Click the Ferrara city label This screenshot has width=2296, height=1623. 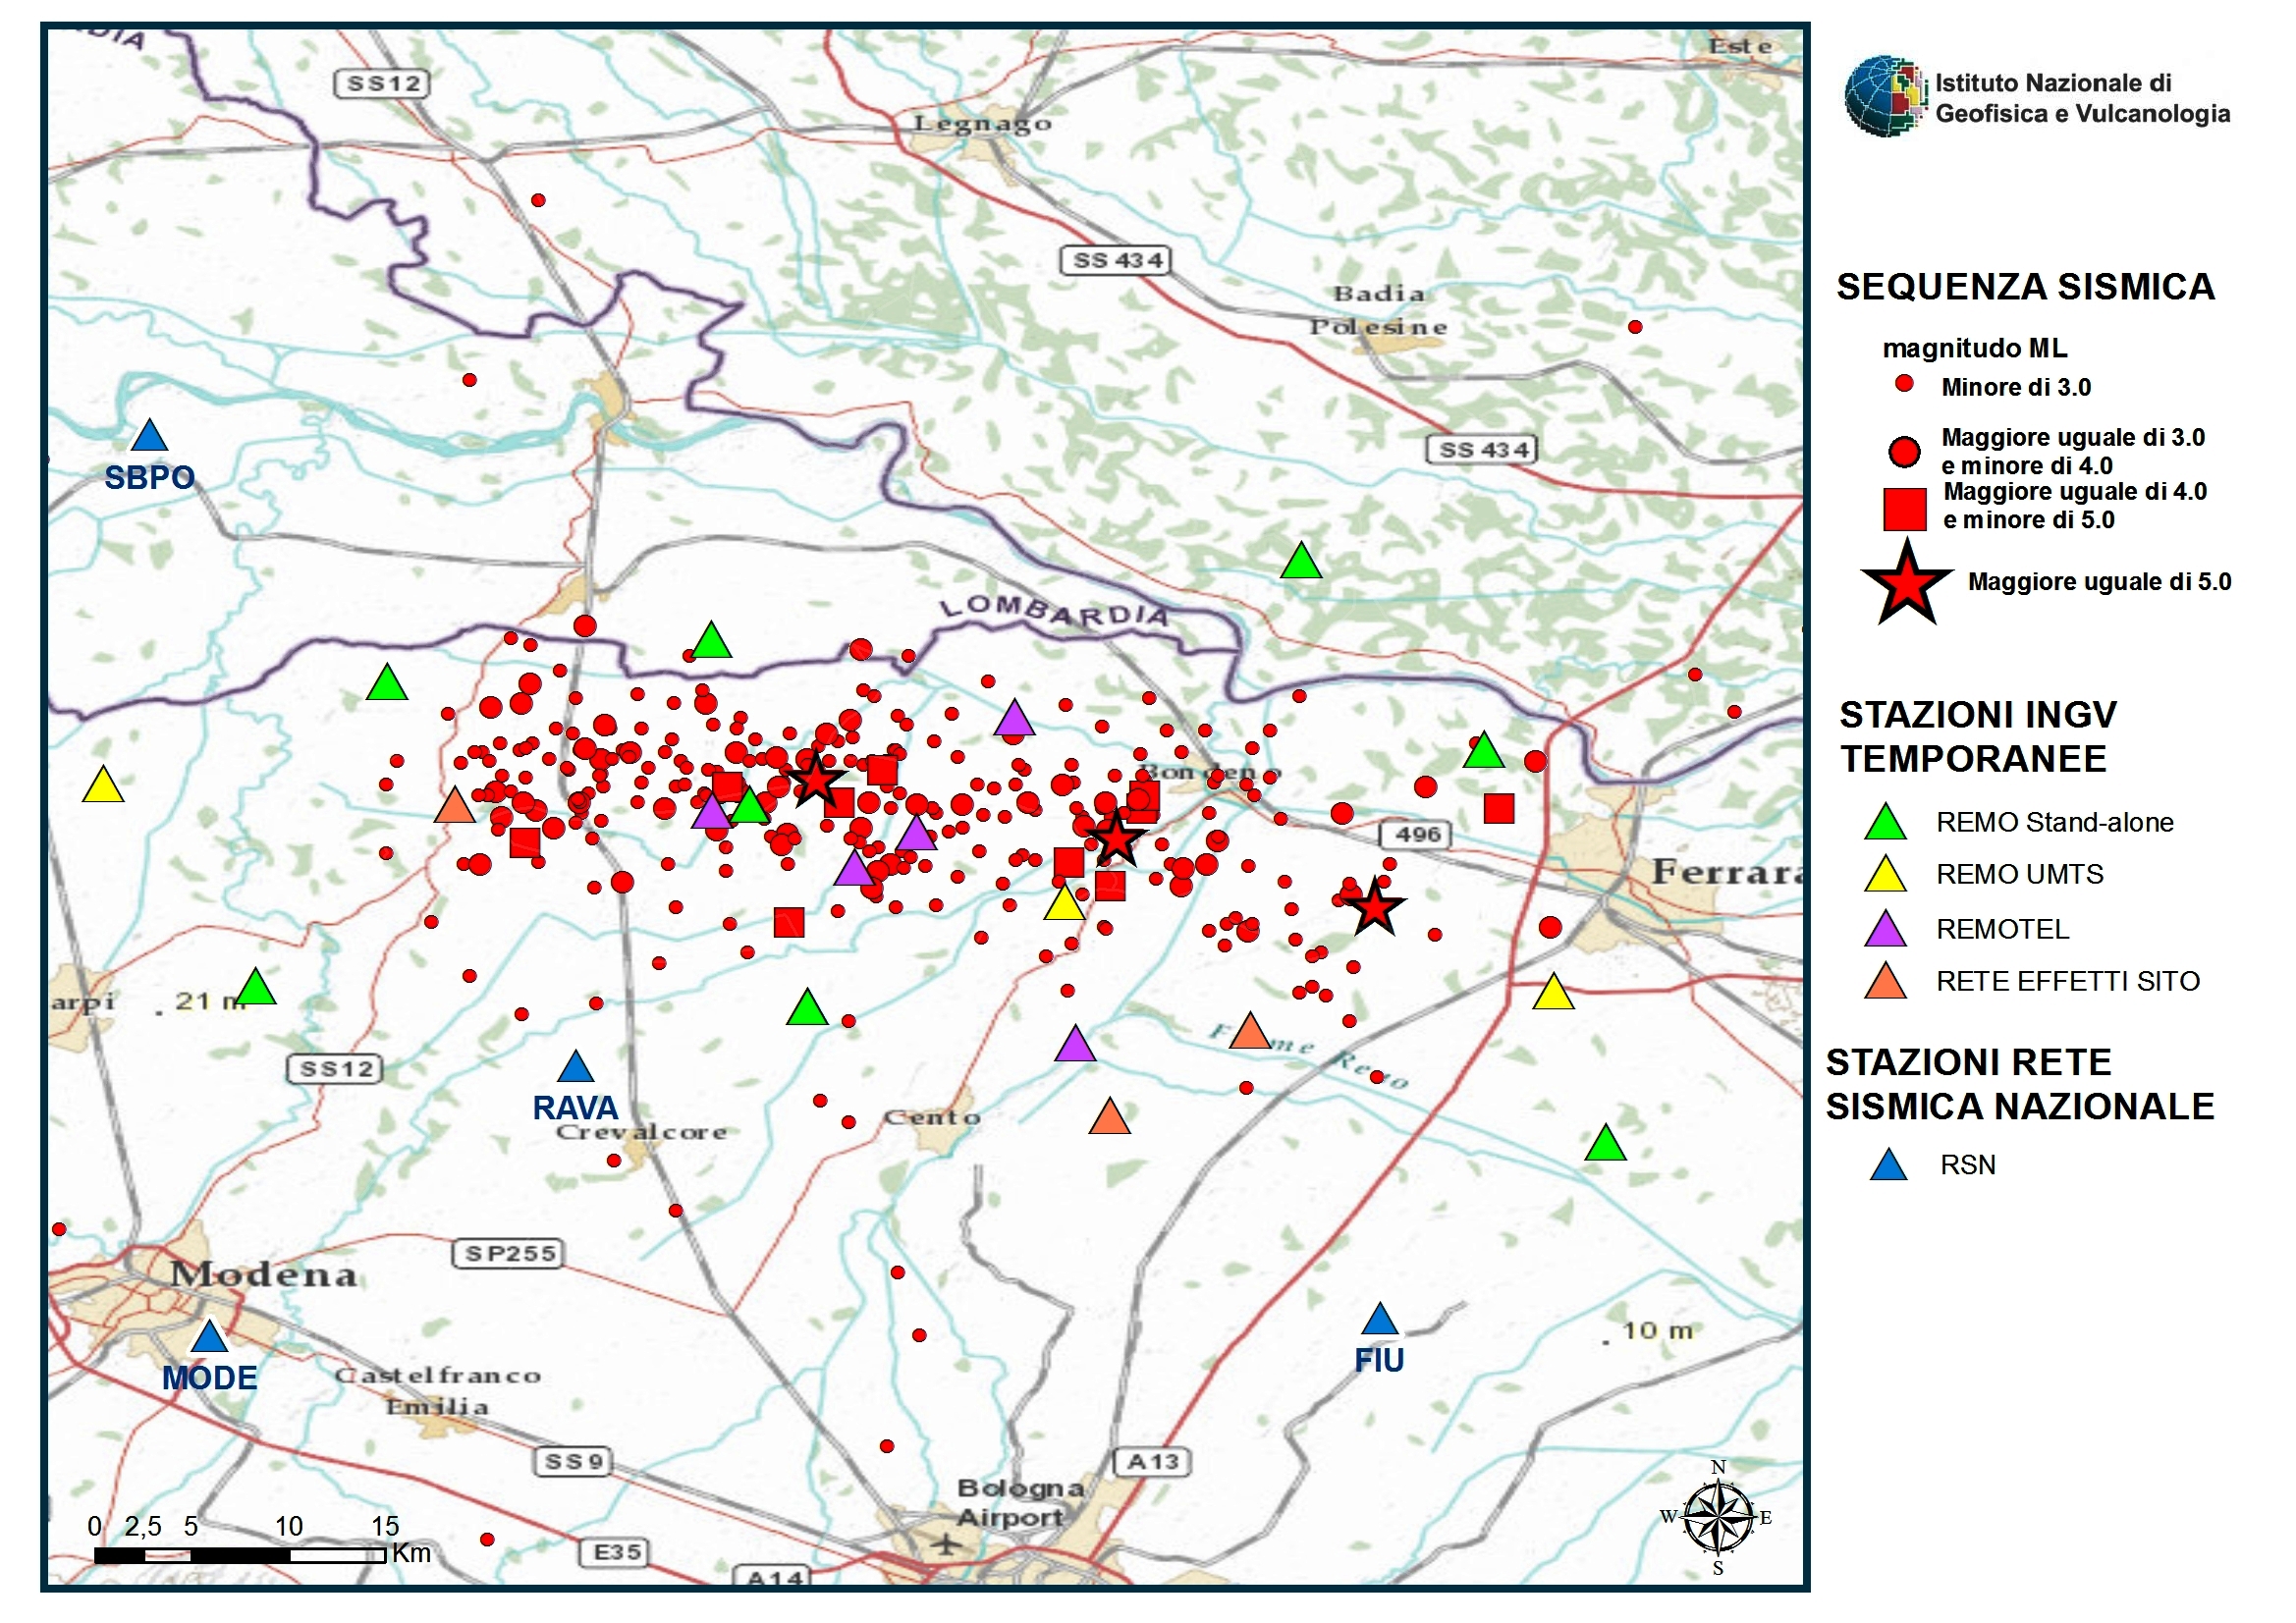point(1725,872)
